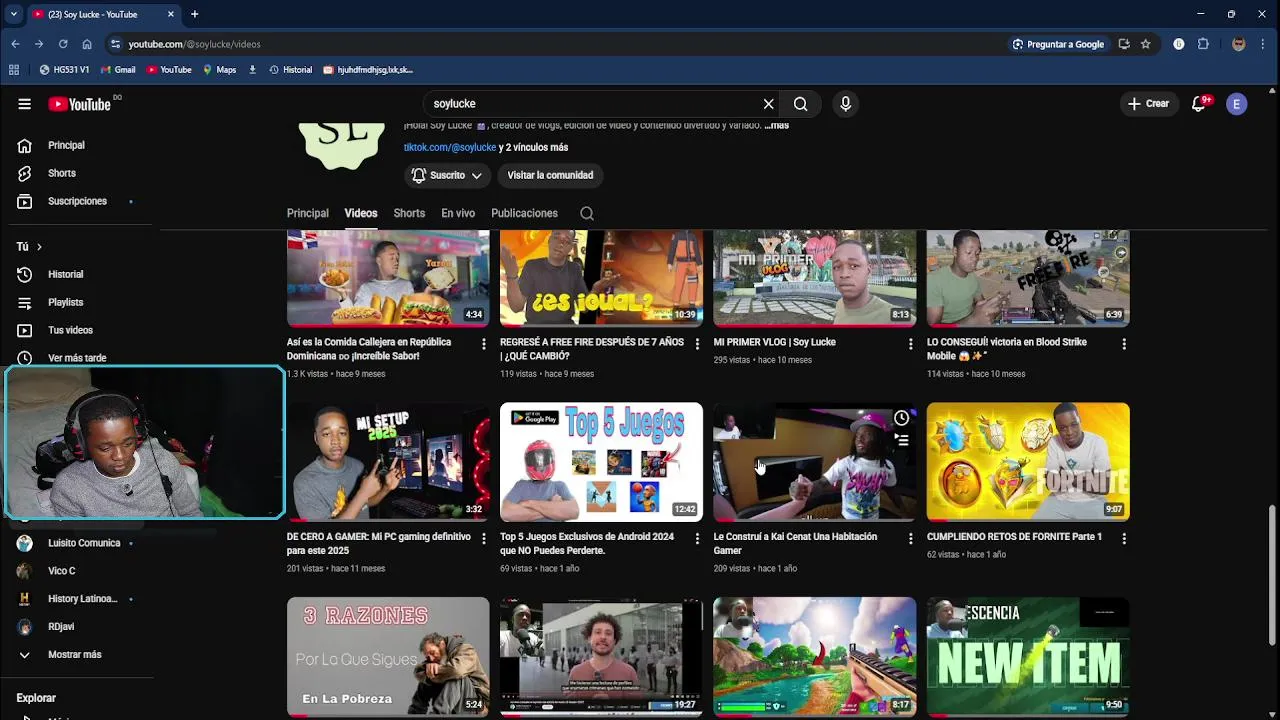
Task: Bookmark this page with star icon
Action: 1145,44
